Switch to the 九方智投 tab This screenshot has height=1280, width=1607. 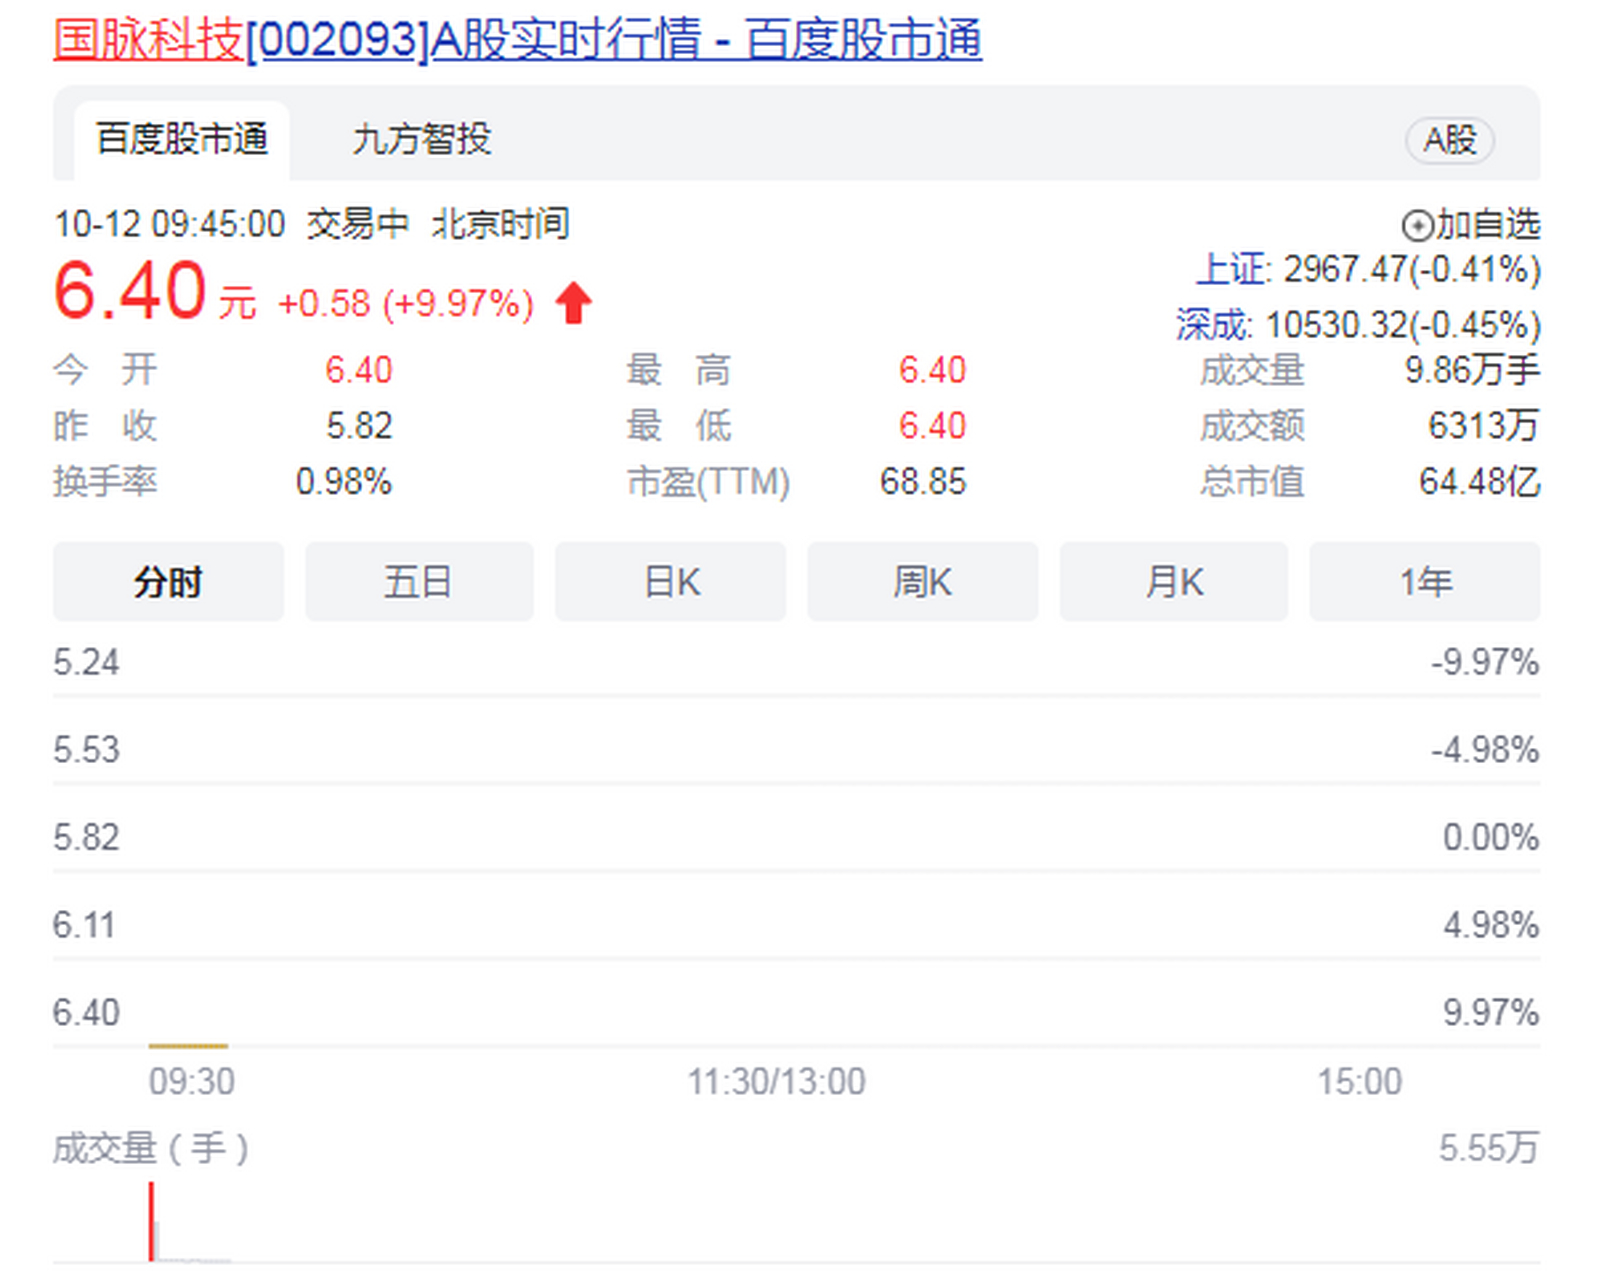(x=421, y=140)
